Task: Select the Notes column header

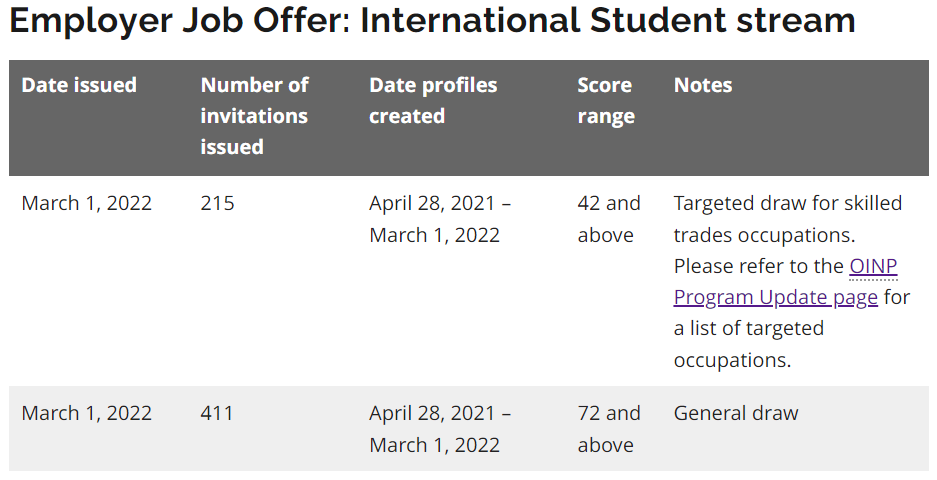Action: click(703, 85)
